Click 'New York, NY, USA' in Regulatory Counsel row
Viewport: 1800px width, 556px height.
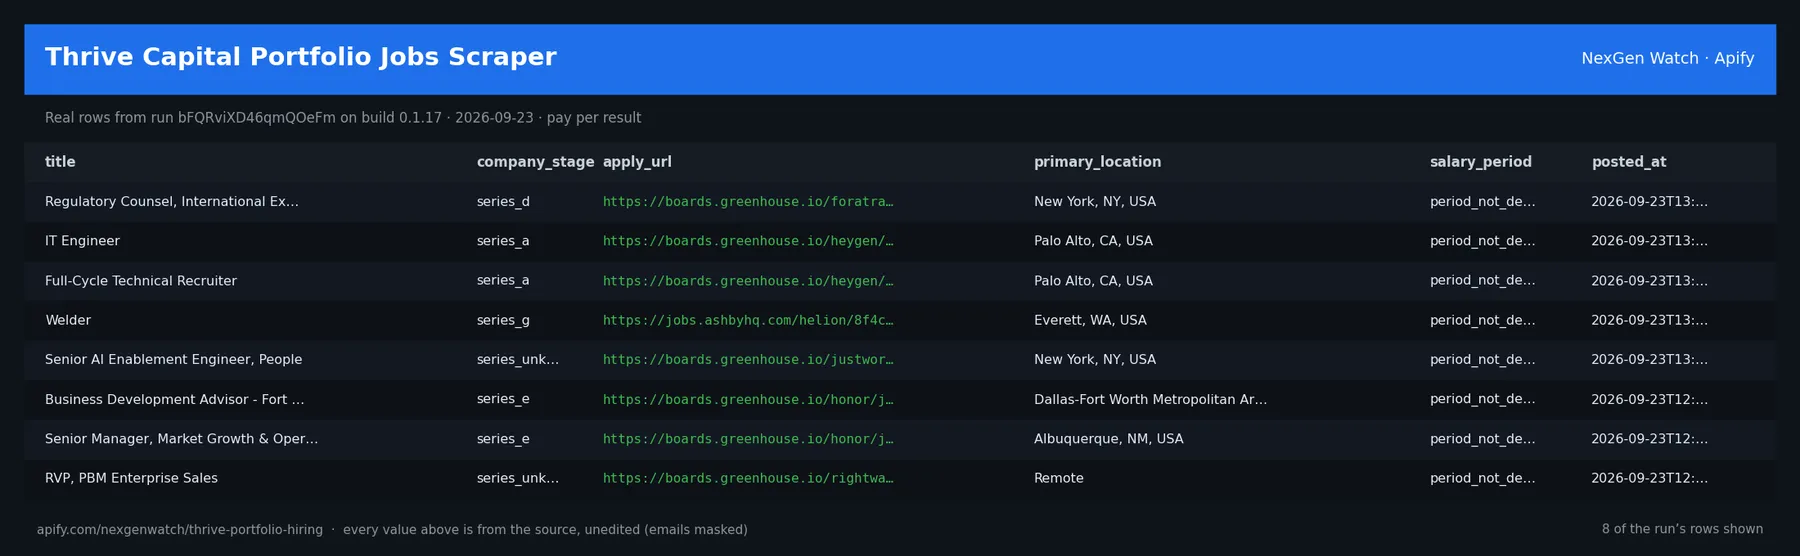coord(1095,202)
